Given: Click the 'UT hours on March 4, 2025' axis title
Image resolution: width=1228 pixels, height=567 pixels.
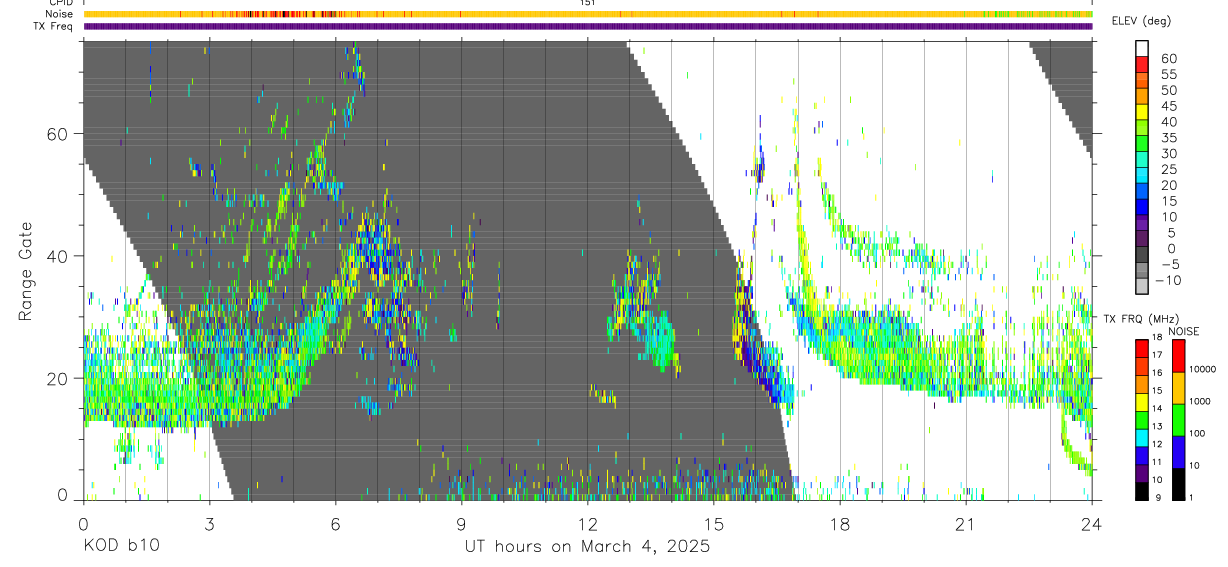Looking at the screenshot, I should click(587, 547).
